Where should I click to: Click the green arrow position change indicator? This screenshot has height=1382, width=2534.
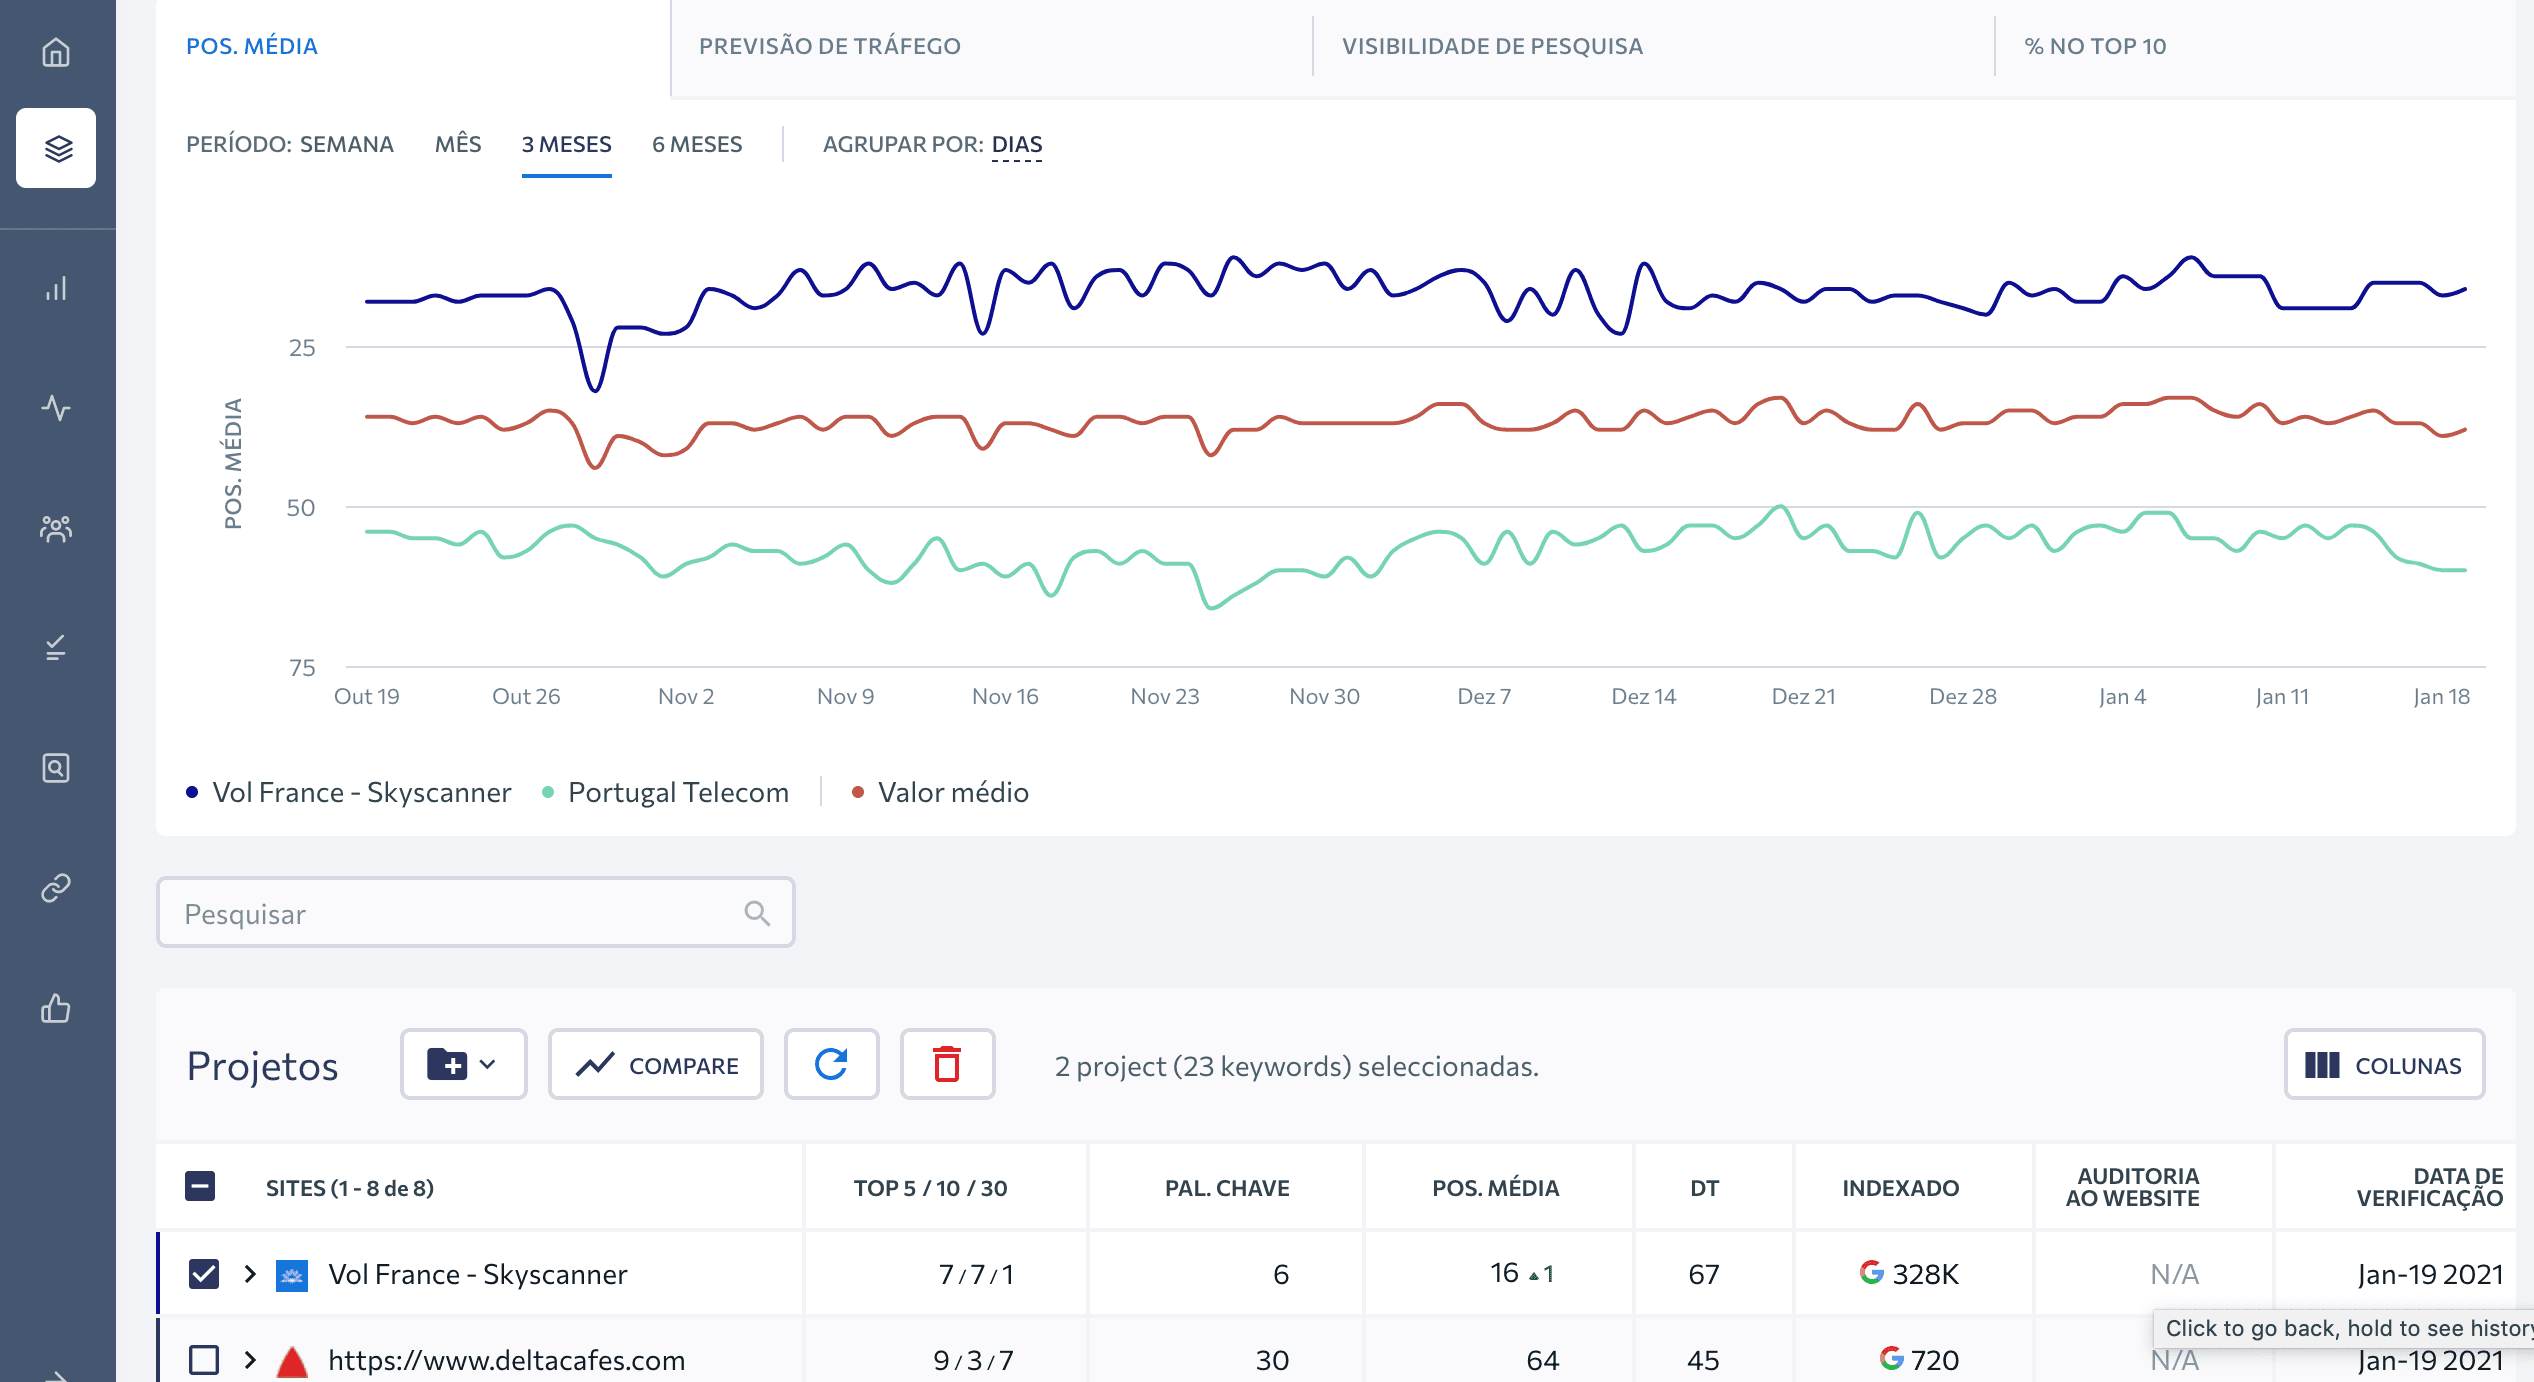pos(1534,1276)
